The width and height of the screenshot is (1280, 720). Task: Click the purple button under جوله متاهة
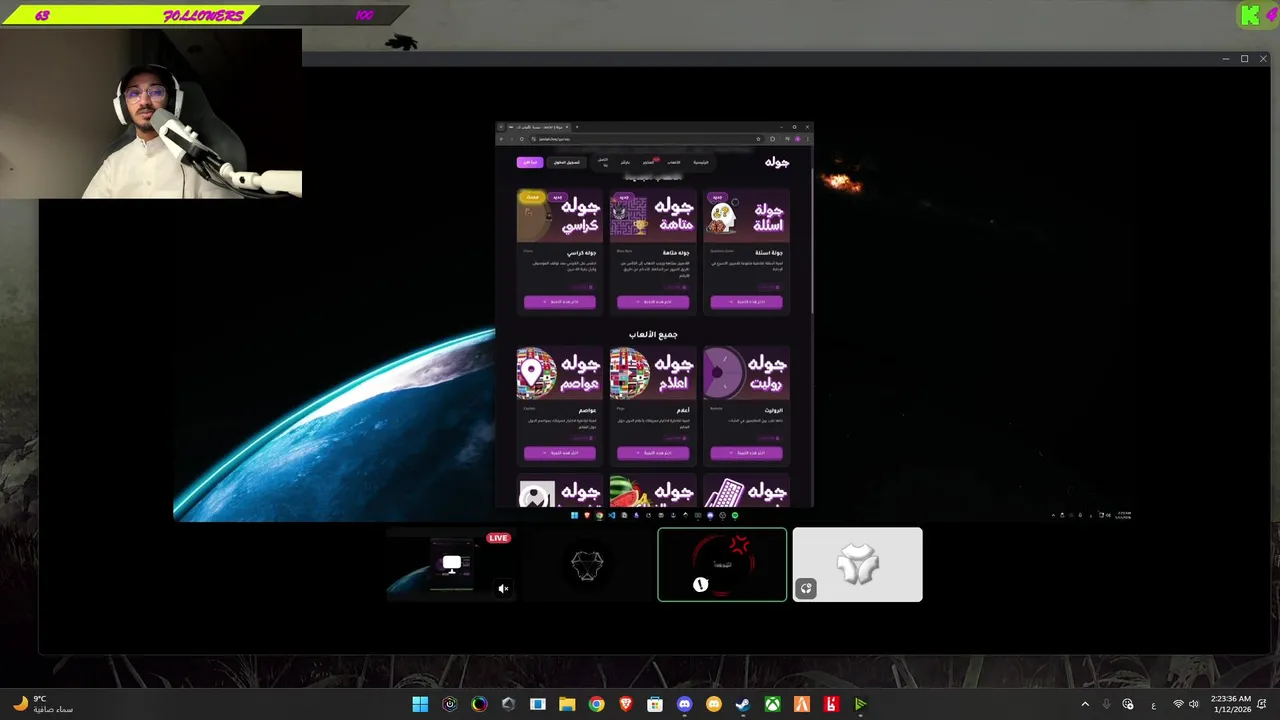coord(653,301)
